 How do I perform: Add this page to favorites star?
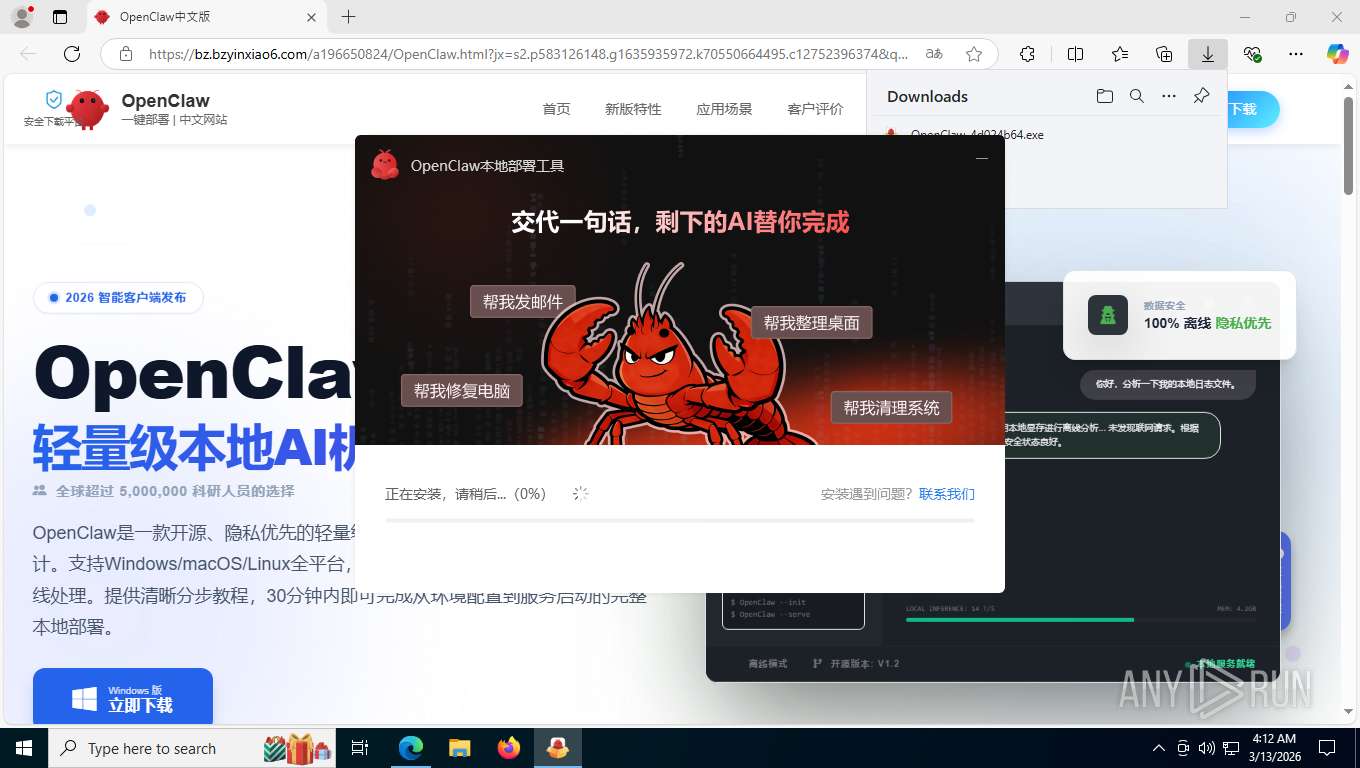click(x=974, y=54)
